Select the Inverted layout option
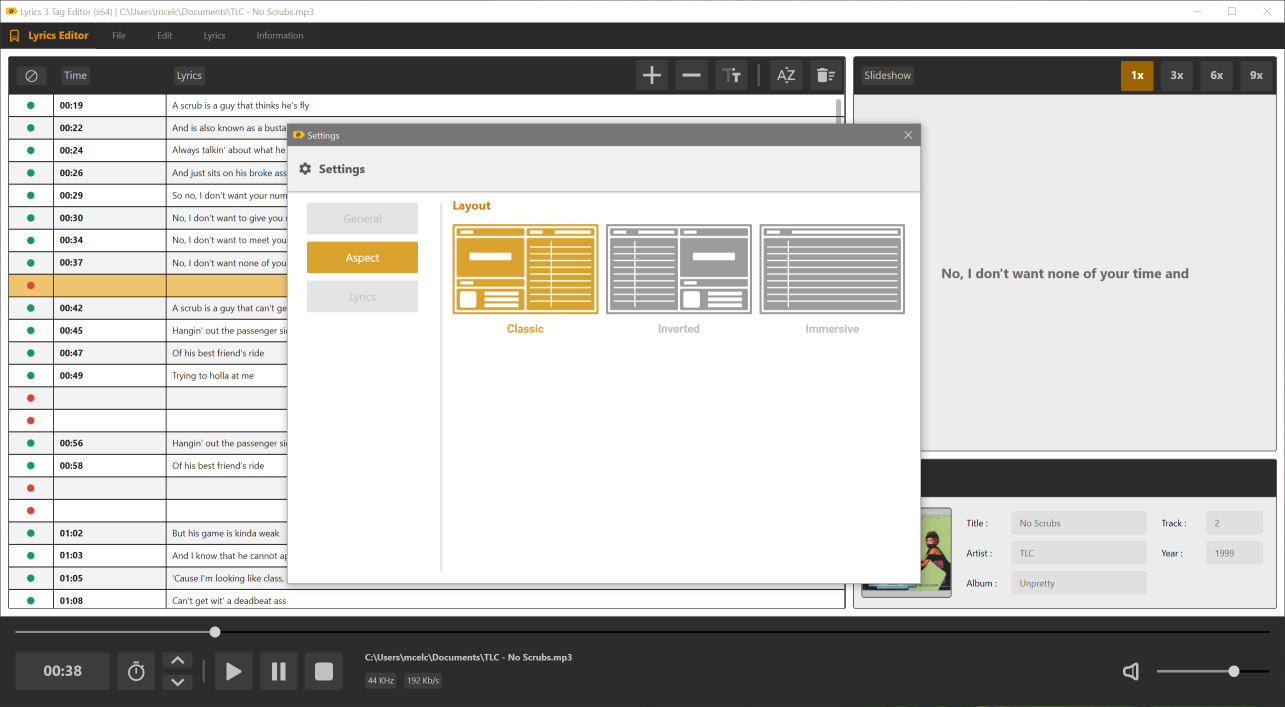This screenshot has width=1285, height=707. pyautogui.click(x=679, y=269)
